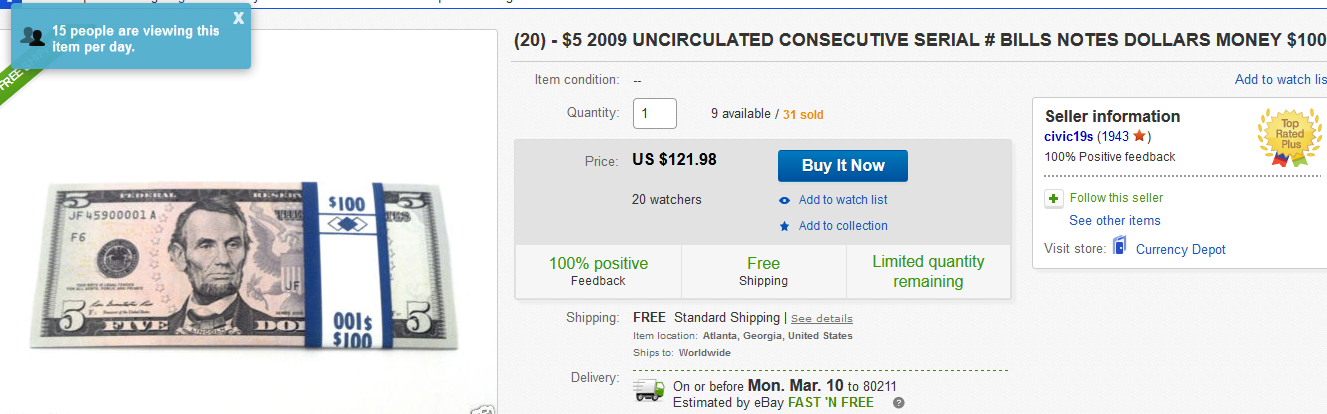Click the star icon beside Add to collection
Image resolution: width=1327 pixels, height=414 pixels.
pos(784,226)
